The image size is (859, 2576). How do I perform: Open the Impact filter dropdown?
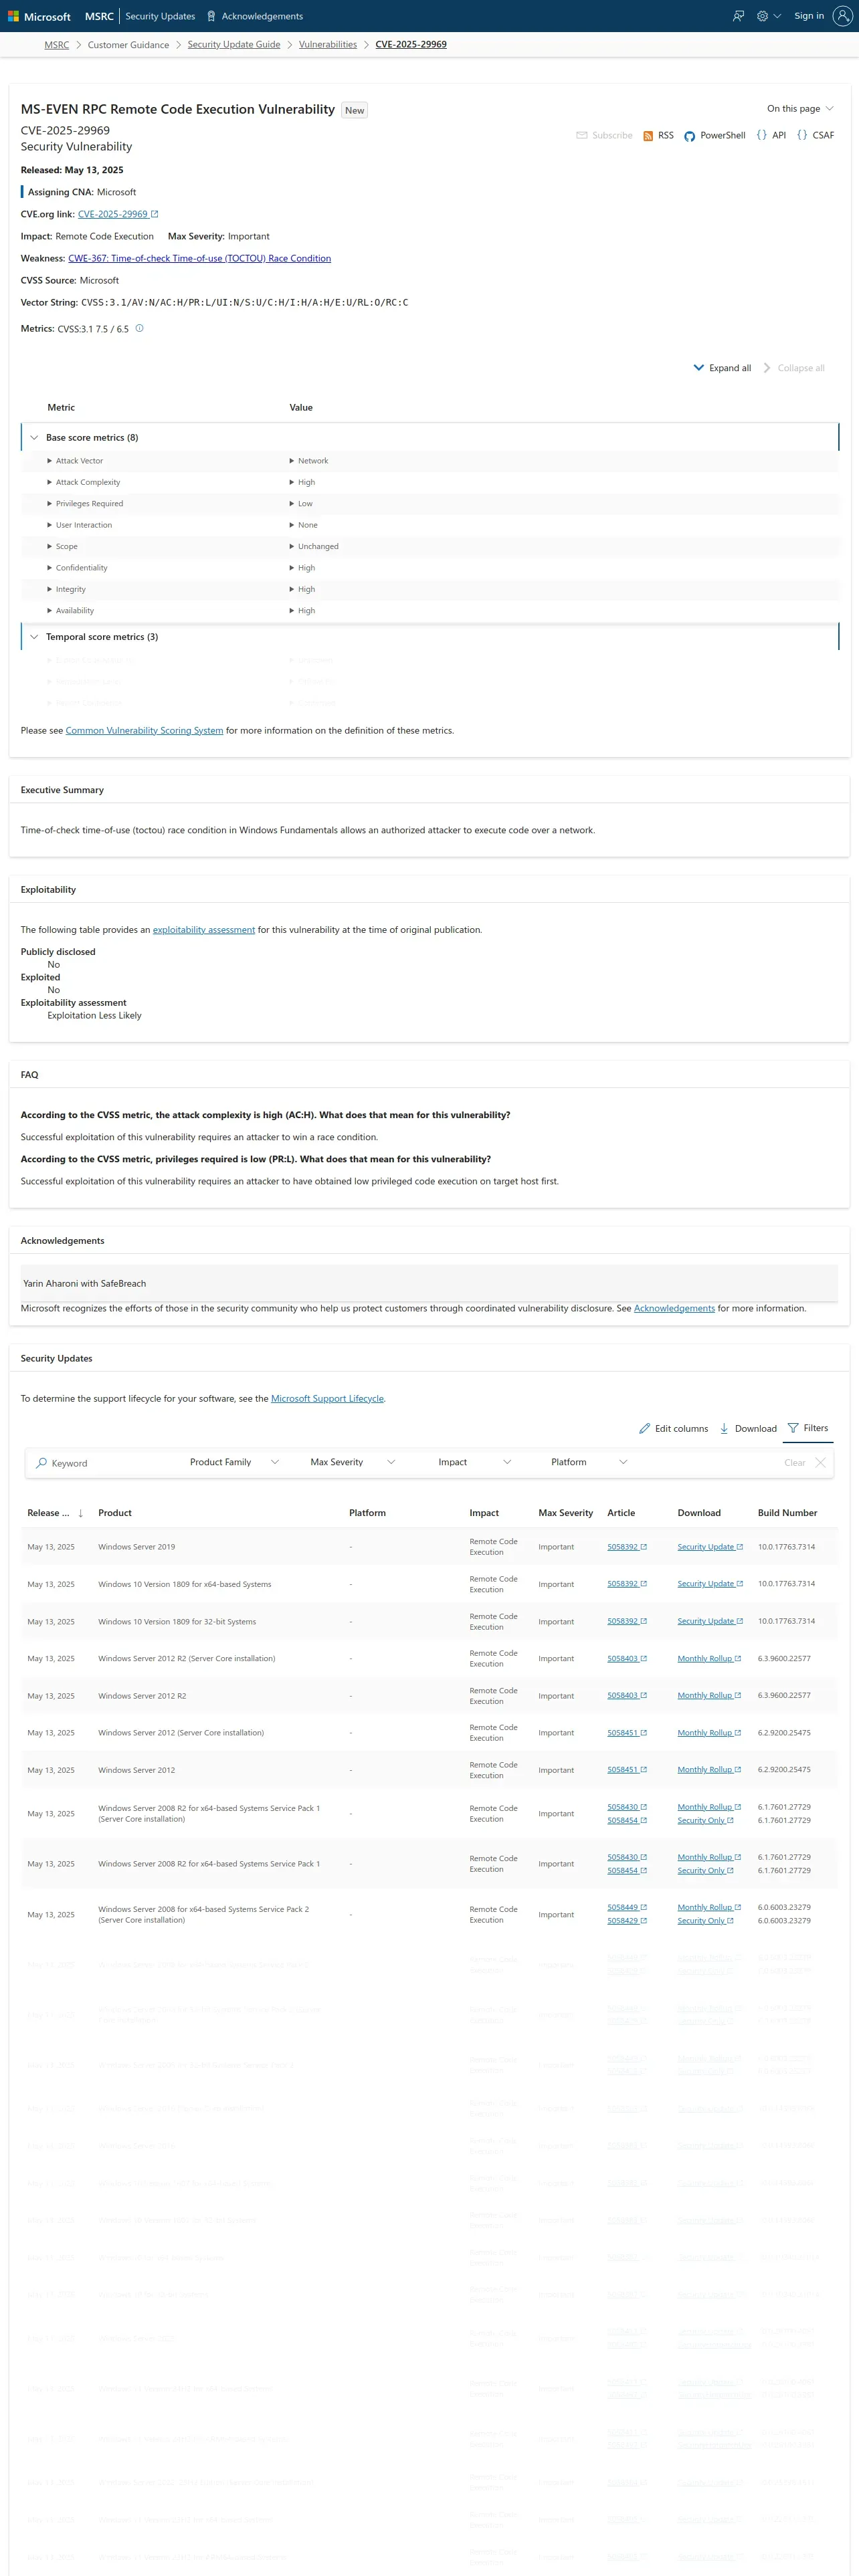[x=474, y=1462]
